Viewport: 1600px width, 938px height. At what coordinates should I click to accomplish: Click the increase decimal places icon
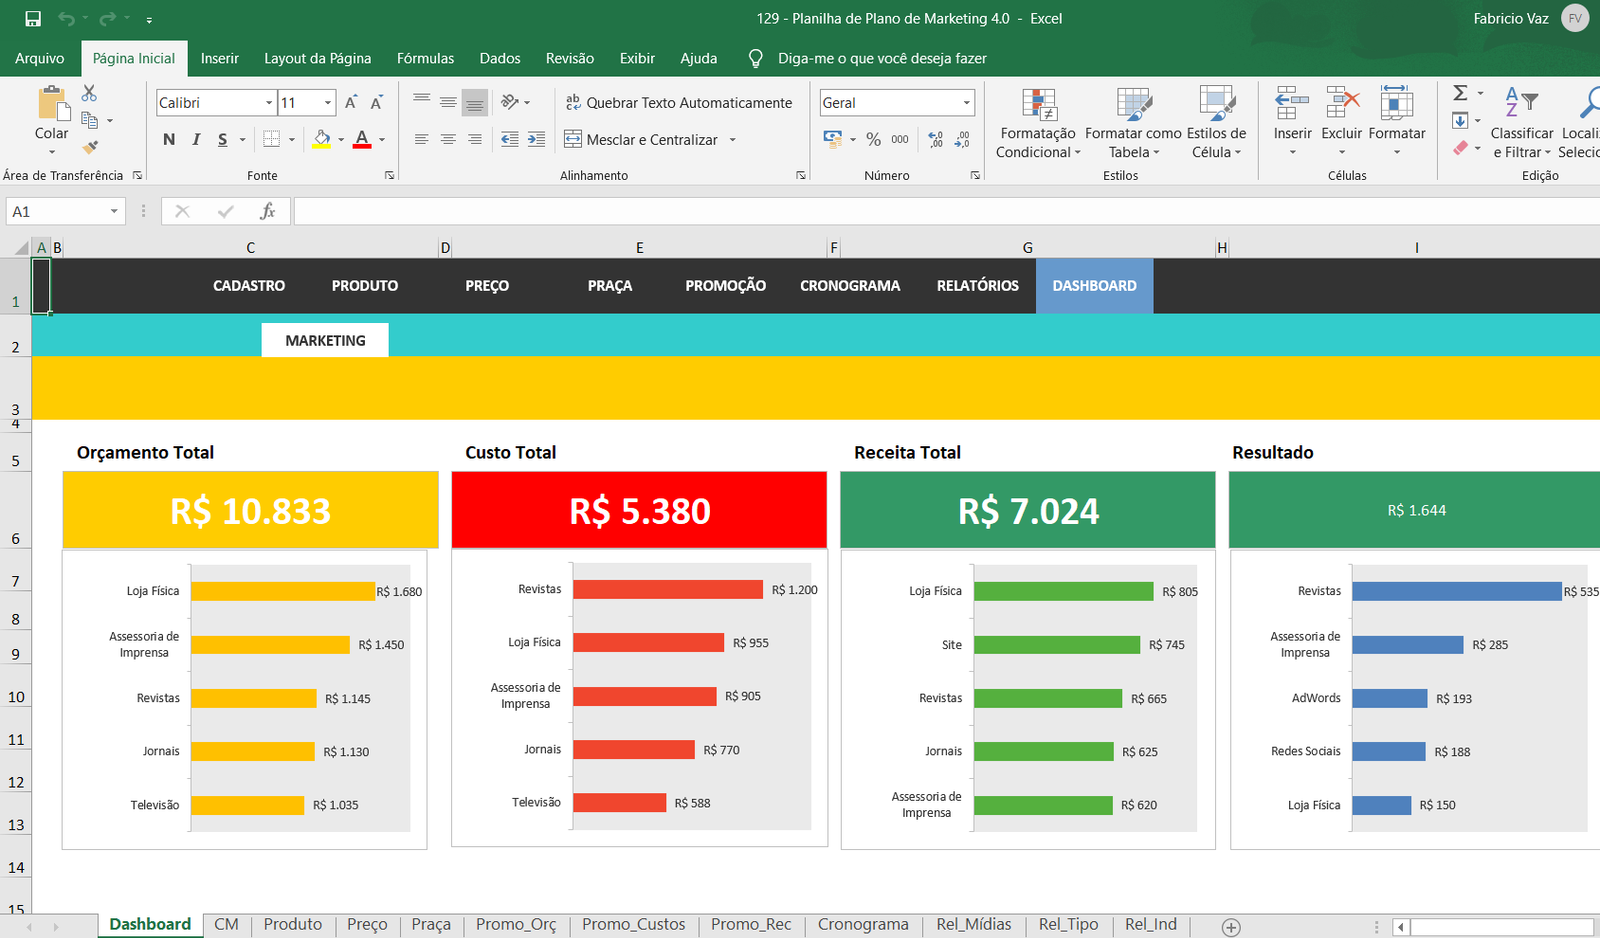pyautogui.click(x=936, y=140)
